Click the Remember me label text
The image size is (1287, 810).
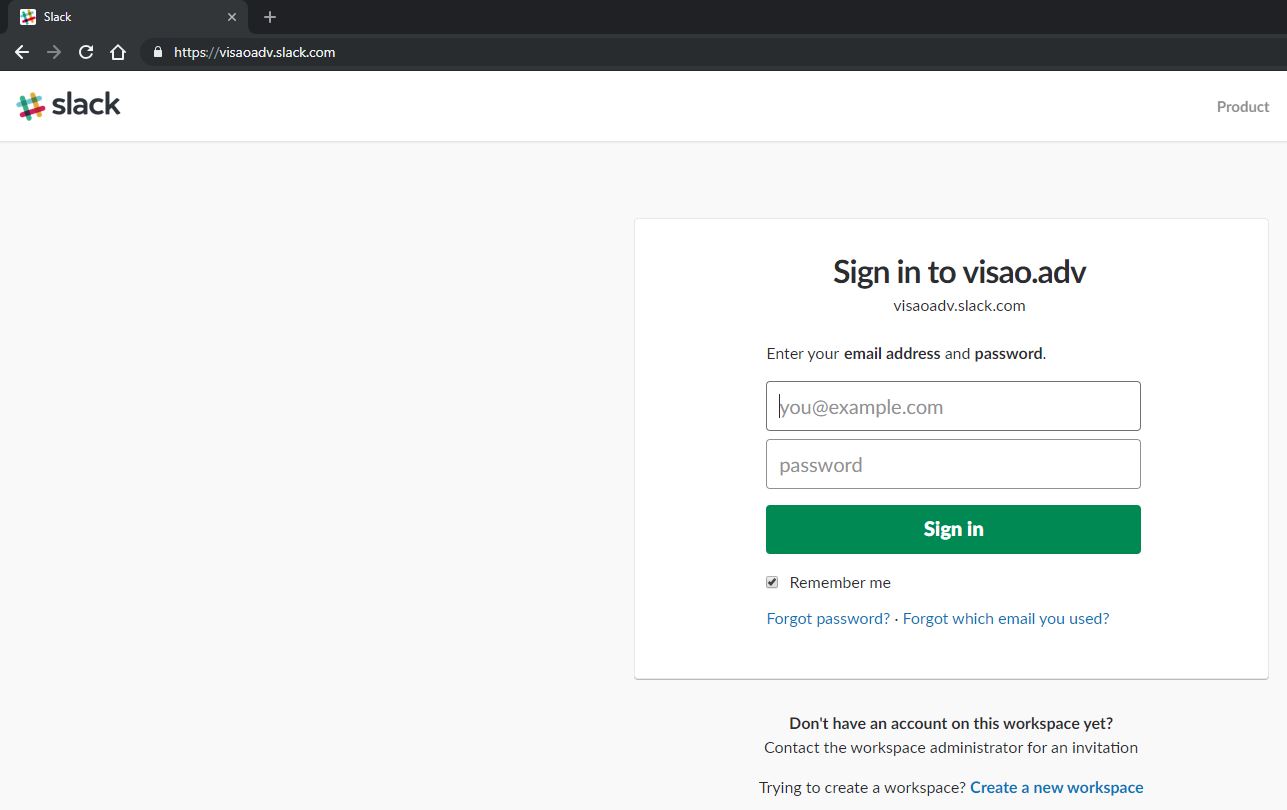coord(840,582)
